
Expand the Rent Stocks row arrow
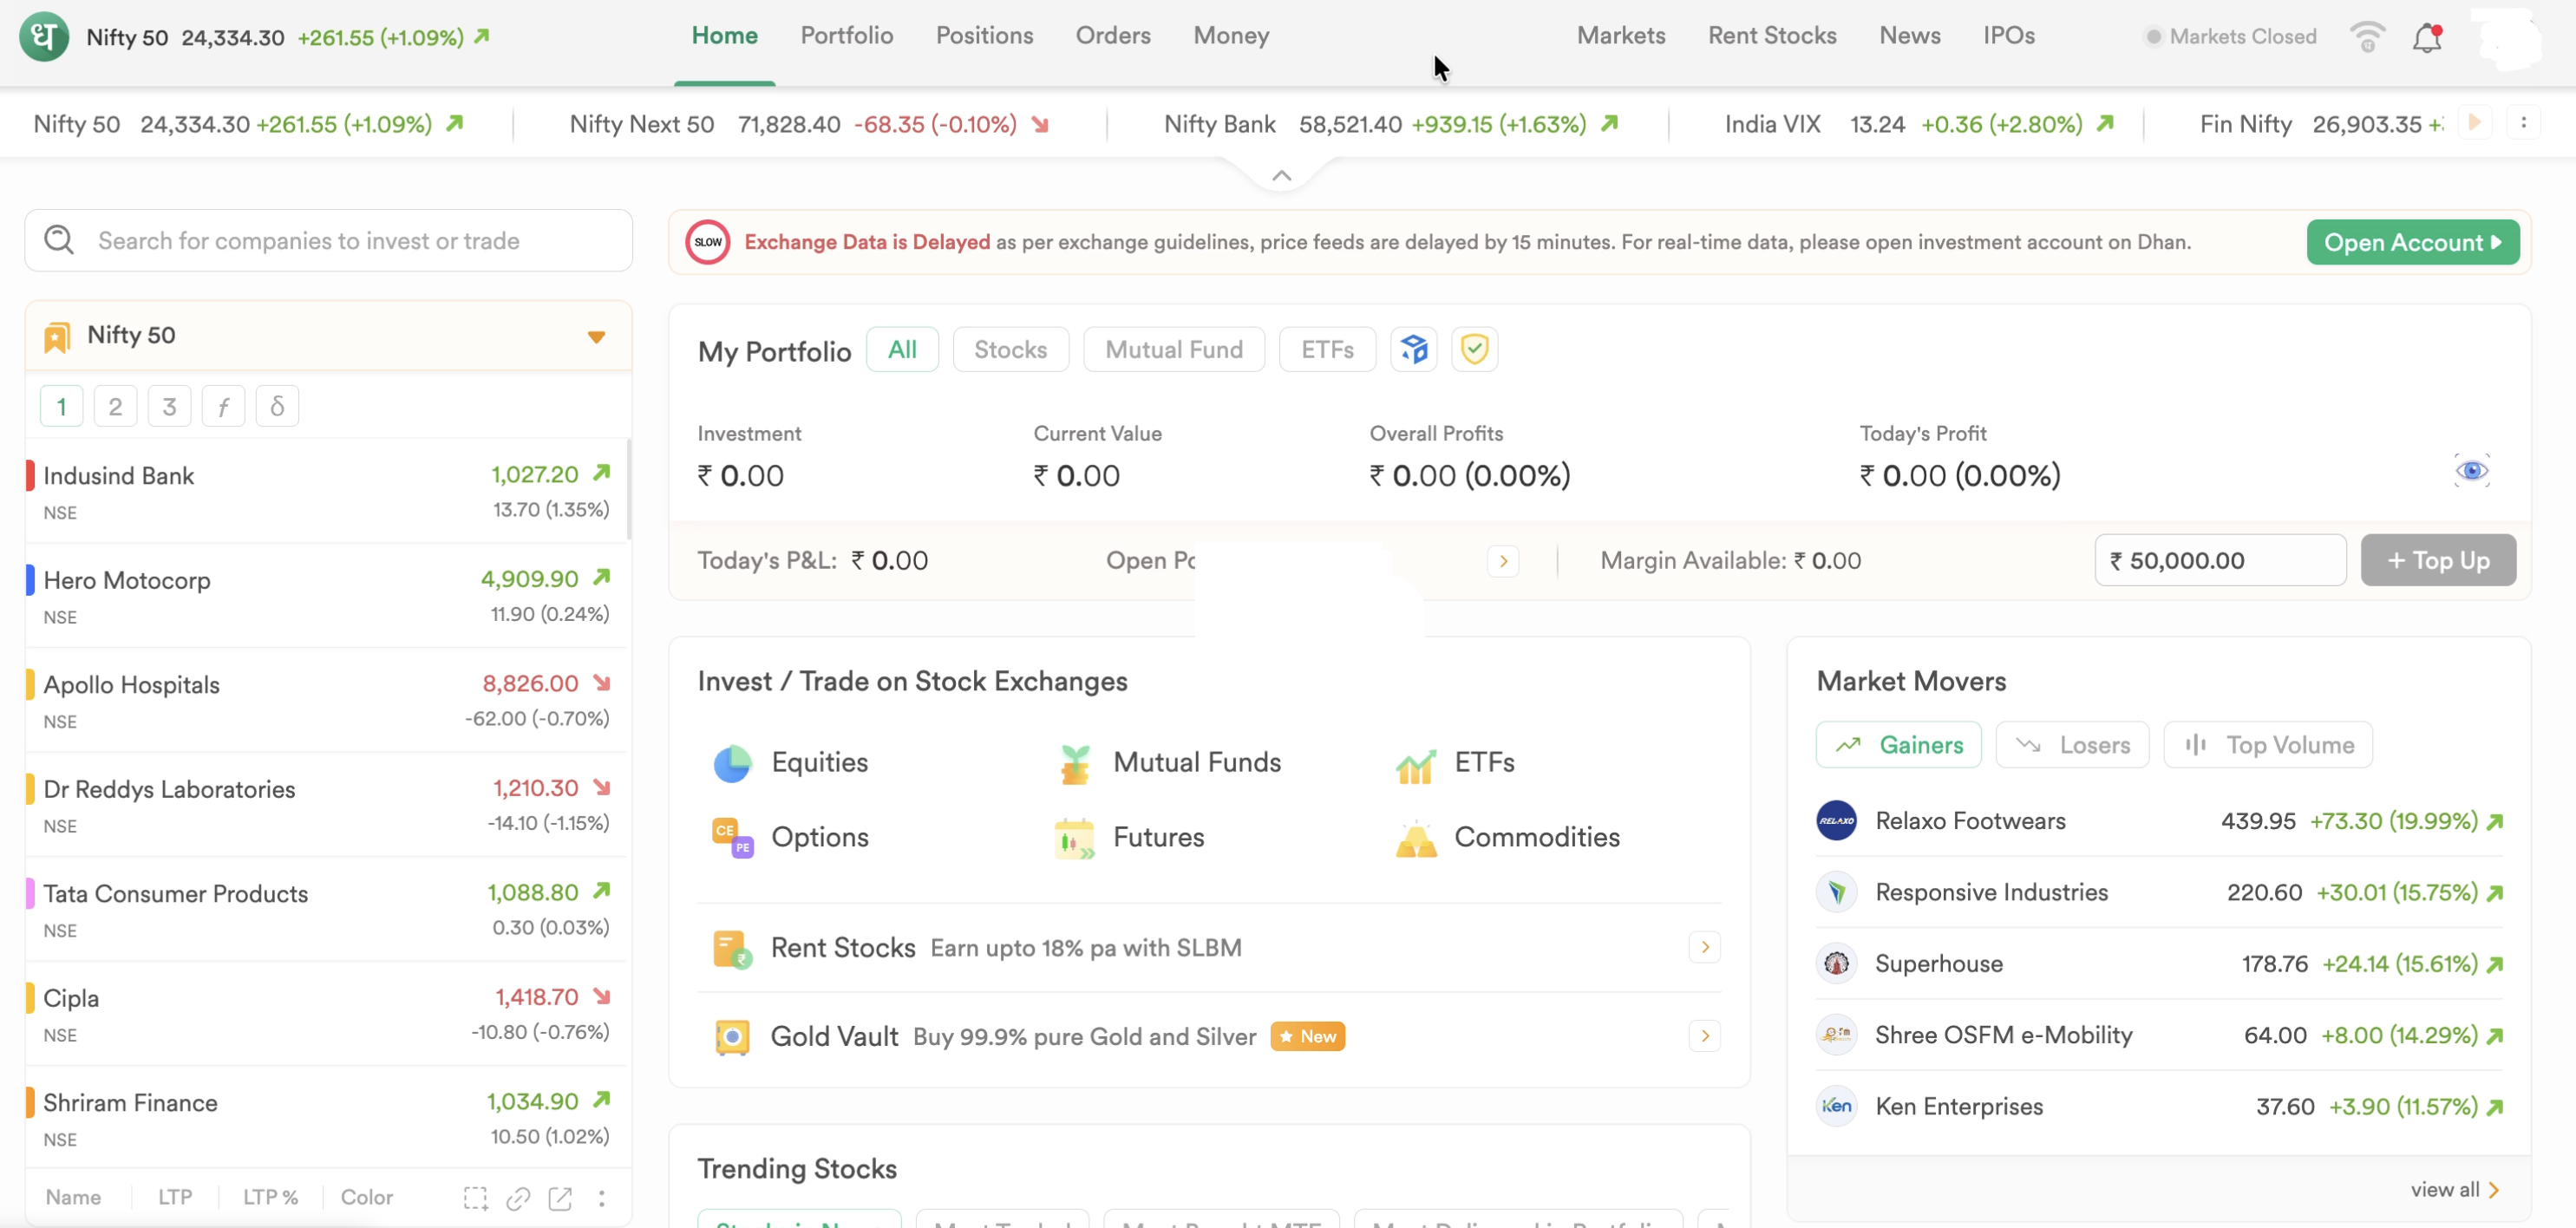coord(1704,947)
